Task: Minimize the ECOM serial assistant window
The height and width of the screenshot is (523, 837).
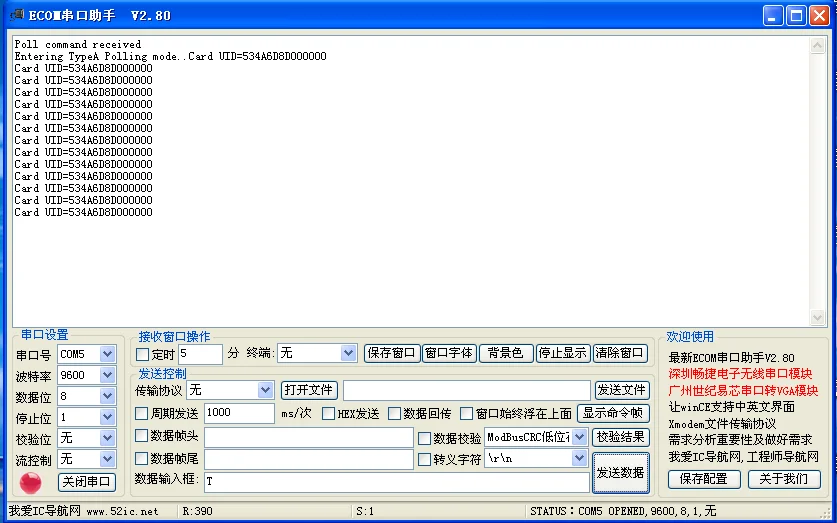Action: point(772,15)
